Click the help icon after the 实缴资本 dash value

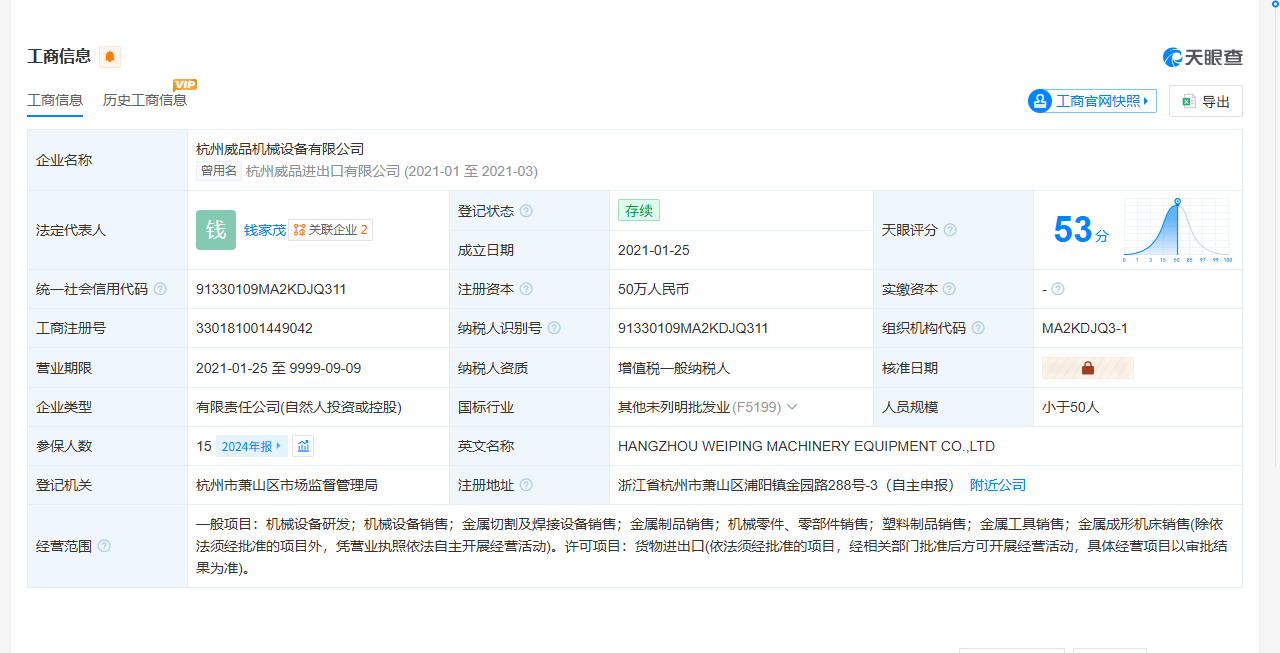[1058, 289]
